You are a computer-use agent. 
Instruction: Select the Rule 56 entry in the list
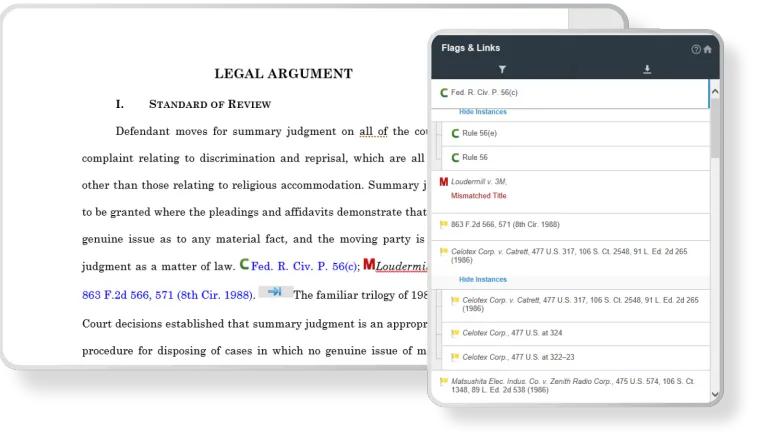pos(474,157)
